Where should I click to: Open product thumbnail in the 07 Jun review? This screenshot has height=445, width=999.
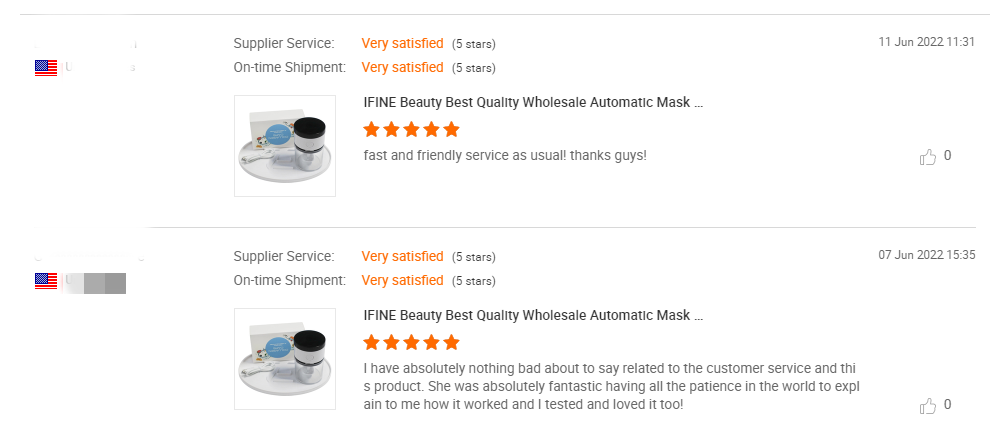click(285, 359)
